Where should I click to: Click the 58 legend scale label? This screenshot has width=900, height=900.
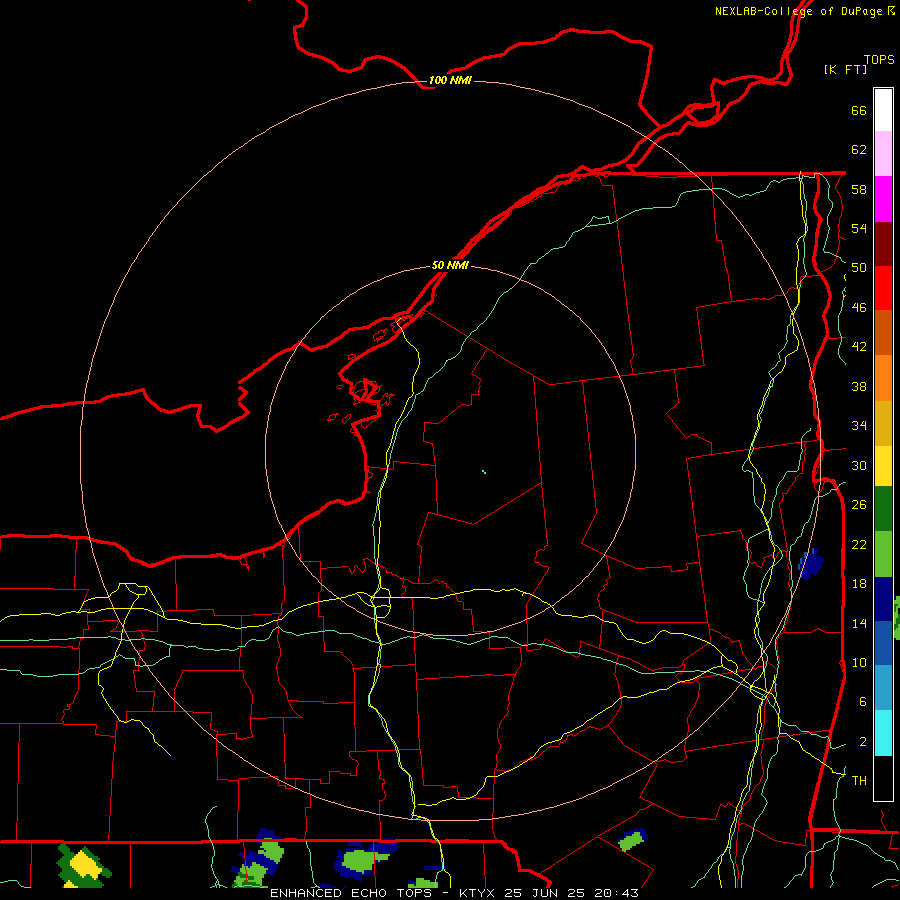pos(859,189)
